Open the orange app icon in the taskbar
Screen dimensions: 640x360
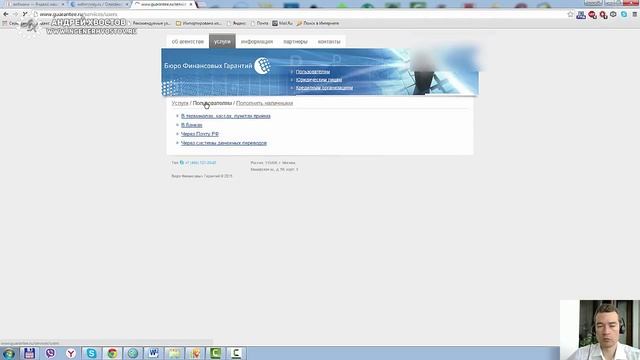coord(195,353)
